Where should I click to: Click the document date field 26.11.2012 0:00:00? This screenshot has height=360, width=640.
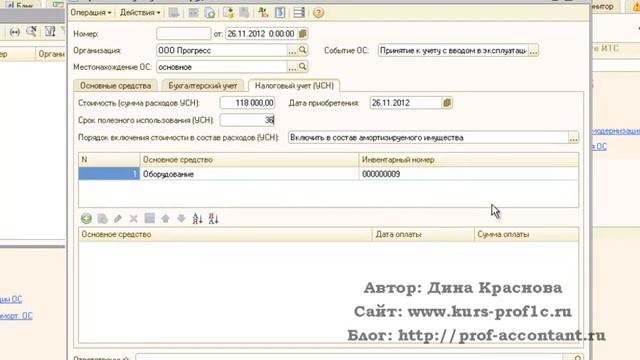pyautogui.click(x=262, y=33)
